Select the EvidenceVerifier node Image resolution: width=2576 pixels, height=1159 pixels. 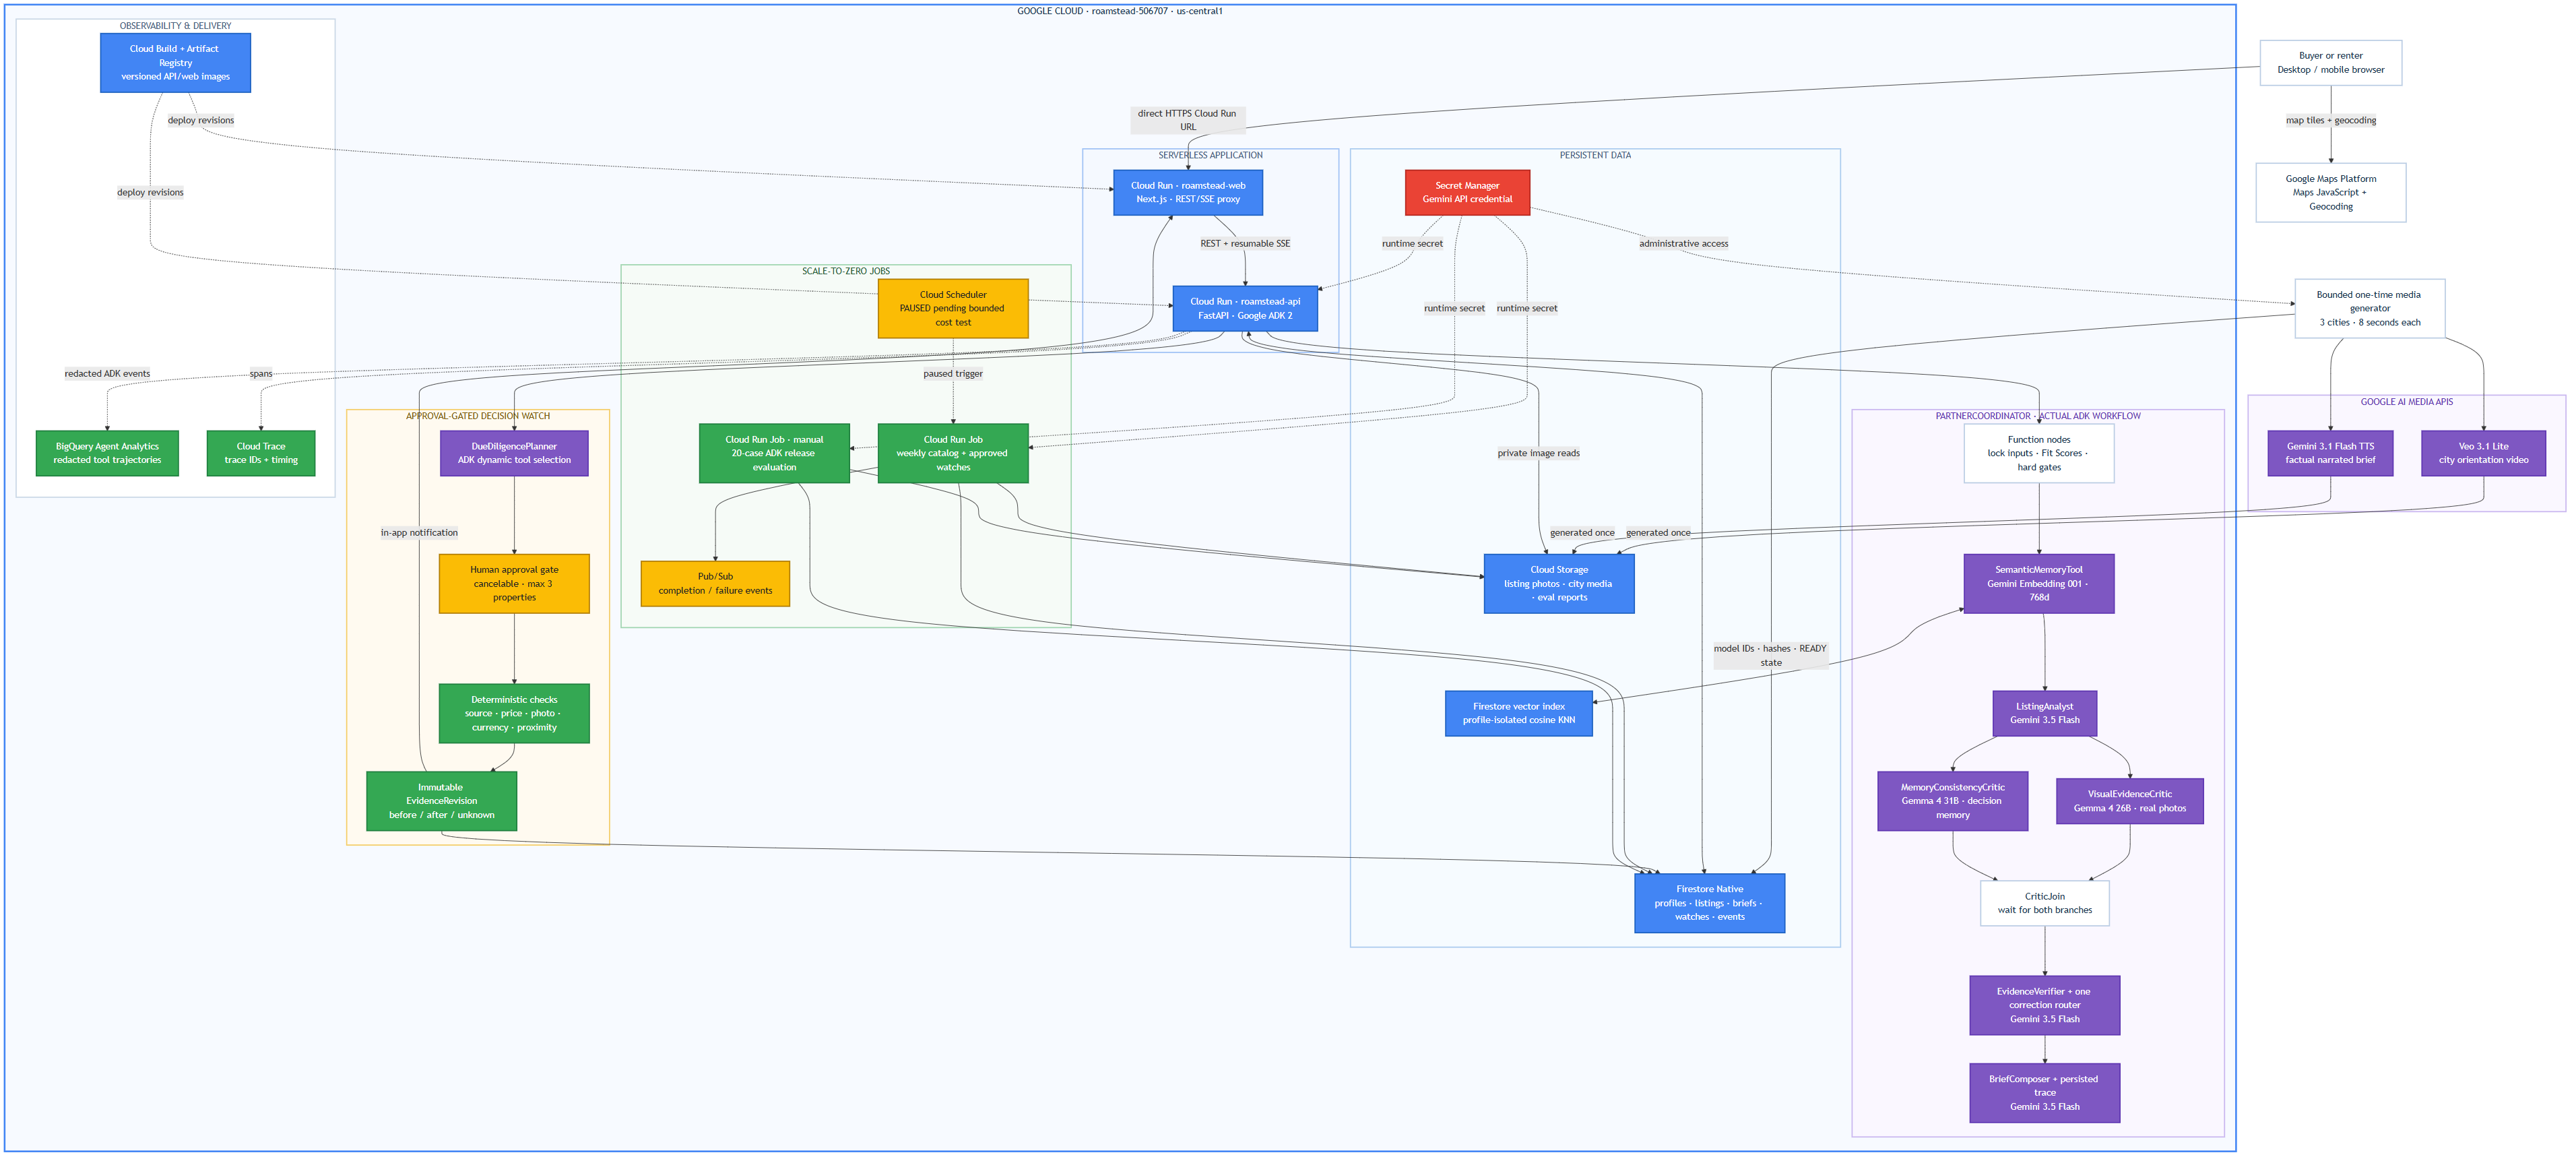(x=2044, y=1005)
